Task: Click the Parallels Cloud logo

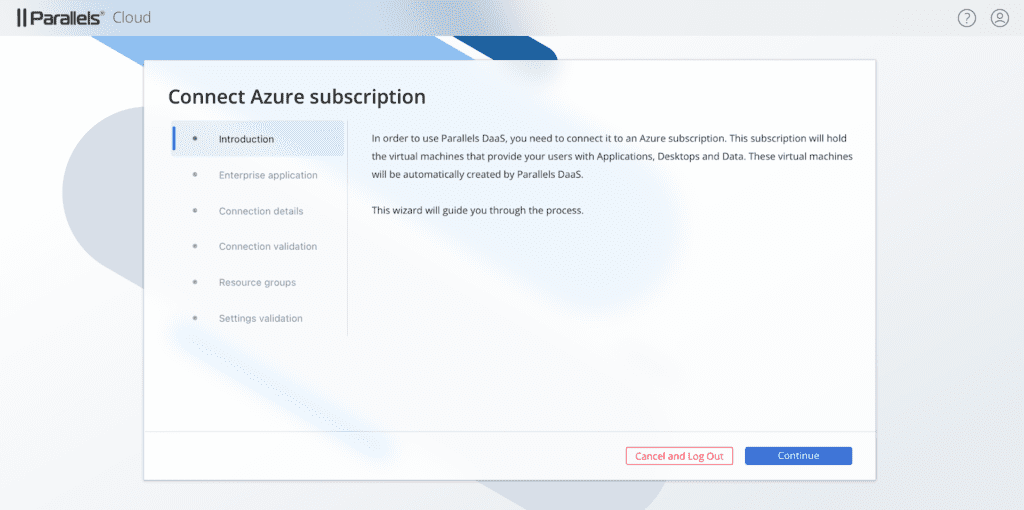Action: point(84,18)
